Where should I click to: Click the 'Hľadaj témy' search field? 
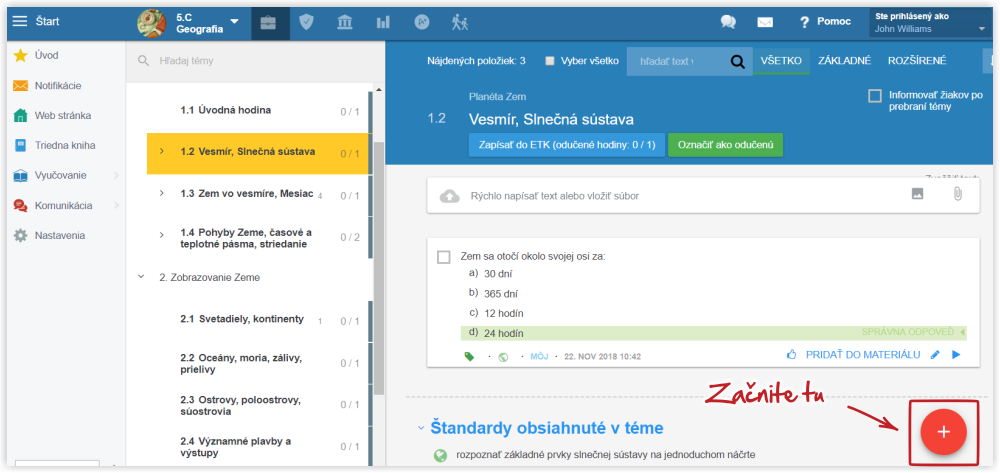(x=250, y=61)
